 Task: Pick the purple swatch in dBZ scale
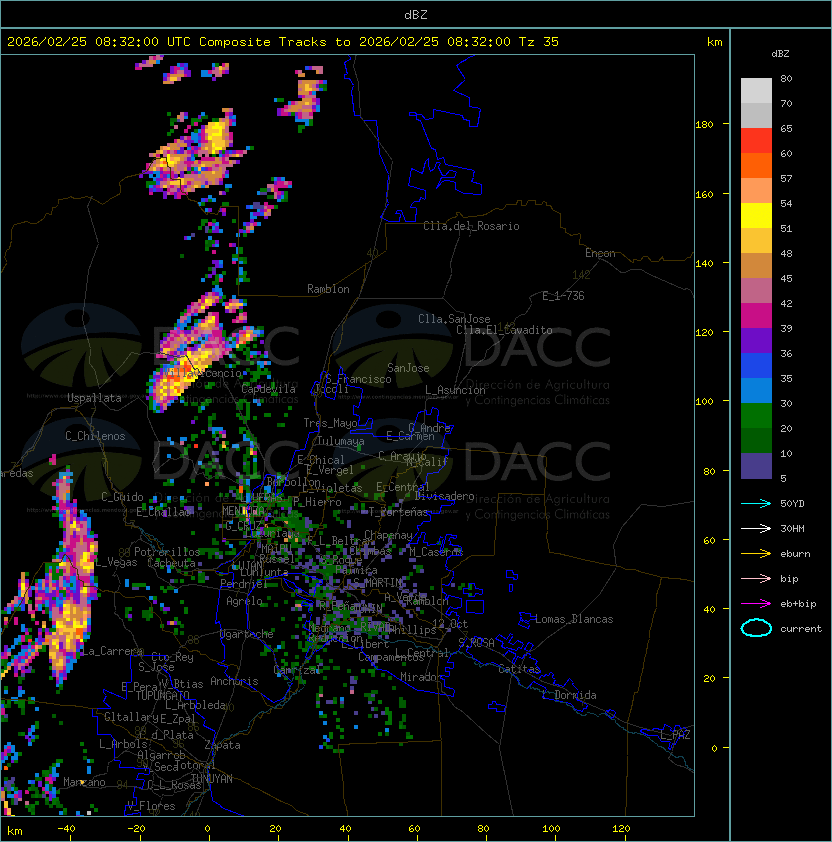click(x=756, y=341)
